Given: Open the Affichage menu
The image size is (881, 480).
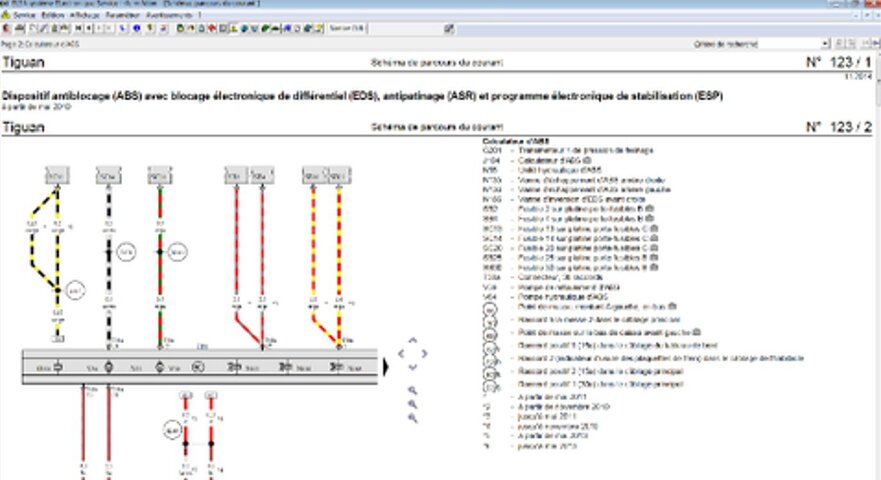Looking at the screenshot, I should 85,15.
